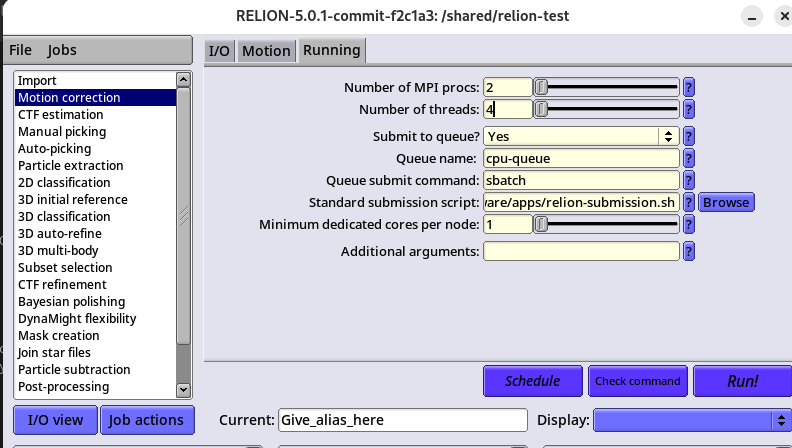Viewport: 792px width, 448px height.
Task: Click the Check command button
Action: (637, 381)
